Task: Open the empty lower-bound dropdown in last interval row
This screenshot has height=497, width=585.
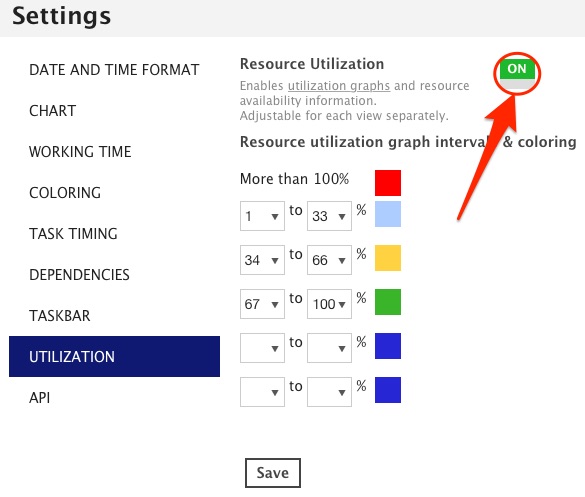Action: click(262, 392)
